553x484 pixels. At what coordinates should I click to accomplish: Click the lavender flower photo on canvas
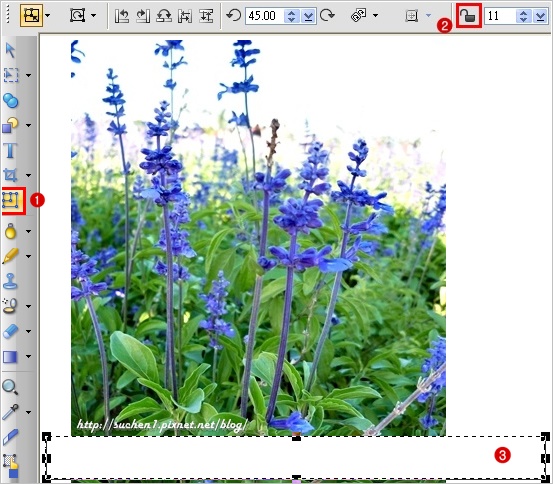tap(258, 238)
